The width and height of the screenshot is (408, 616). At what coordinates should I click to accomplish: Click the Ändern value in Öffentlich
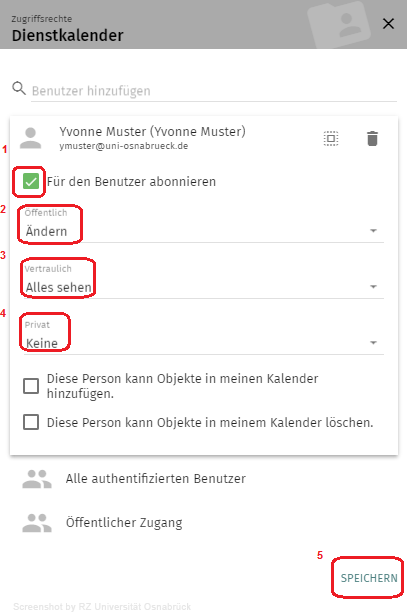(x=46, y=231)
